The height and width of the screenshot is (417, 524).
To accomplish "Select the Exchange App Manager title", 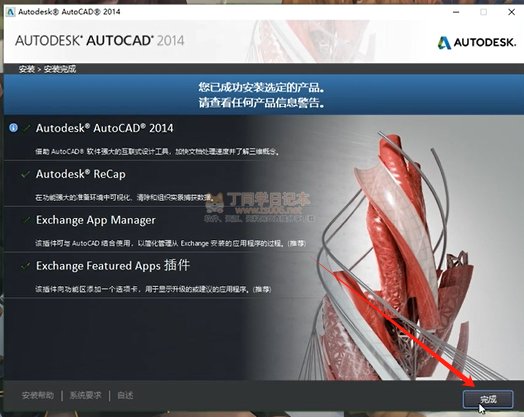I will (x=96, y=220).
